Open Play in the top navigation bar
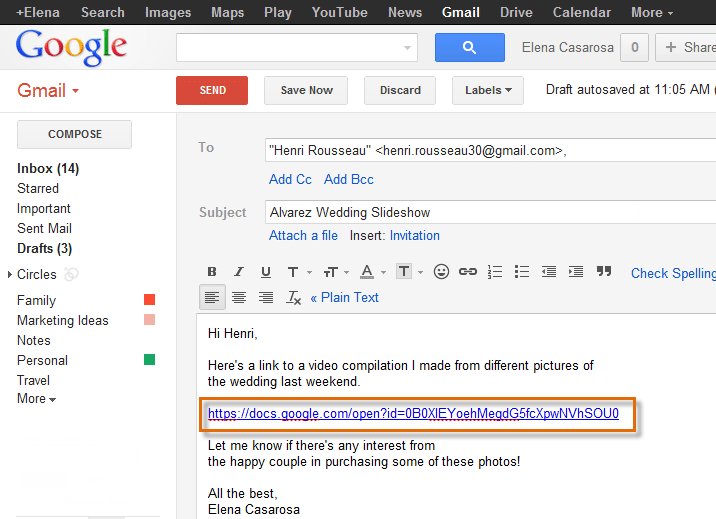The width and height of the screenshot is (716, 519). [x=278, y=12]
